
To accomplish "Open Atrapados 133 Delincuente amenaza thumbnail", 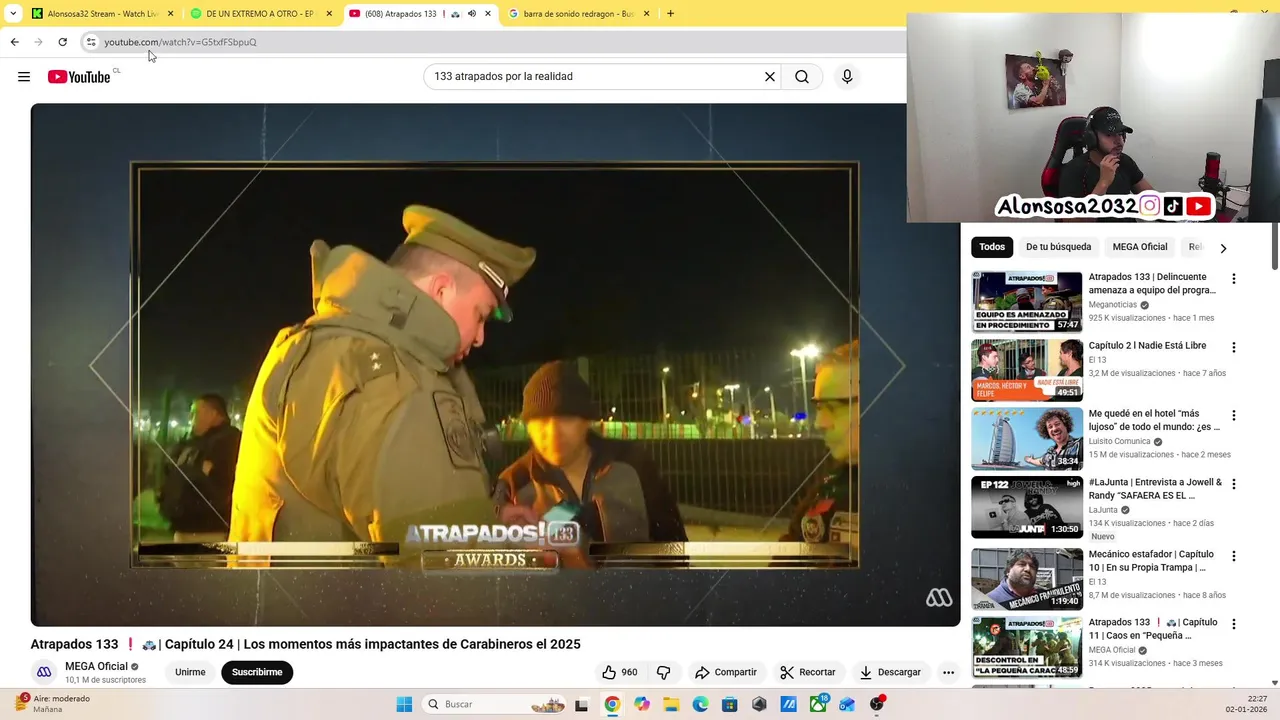I will (x=1027, y=302).
